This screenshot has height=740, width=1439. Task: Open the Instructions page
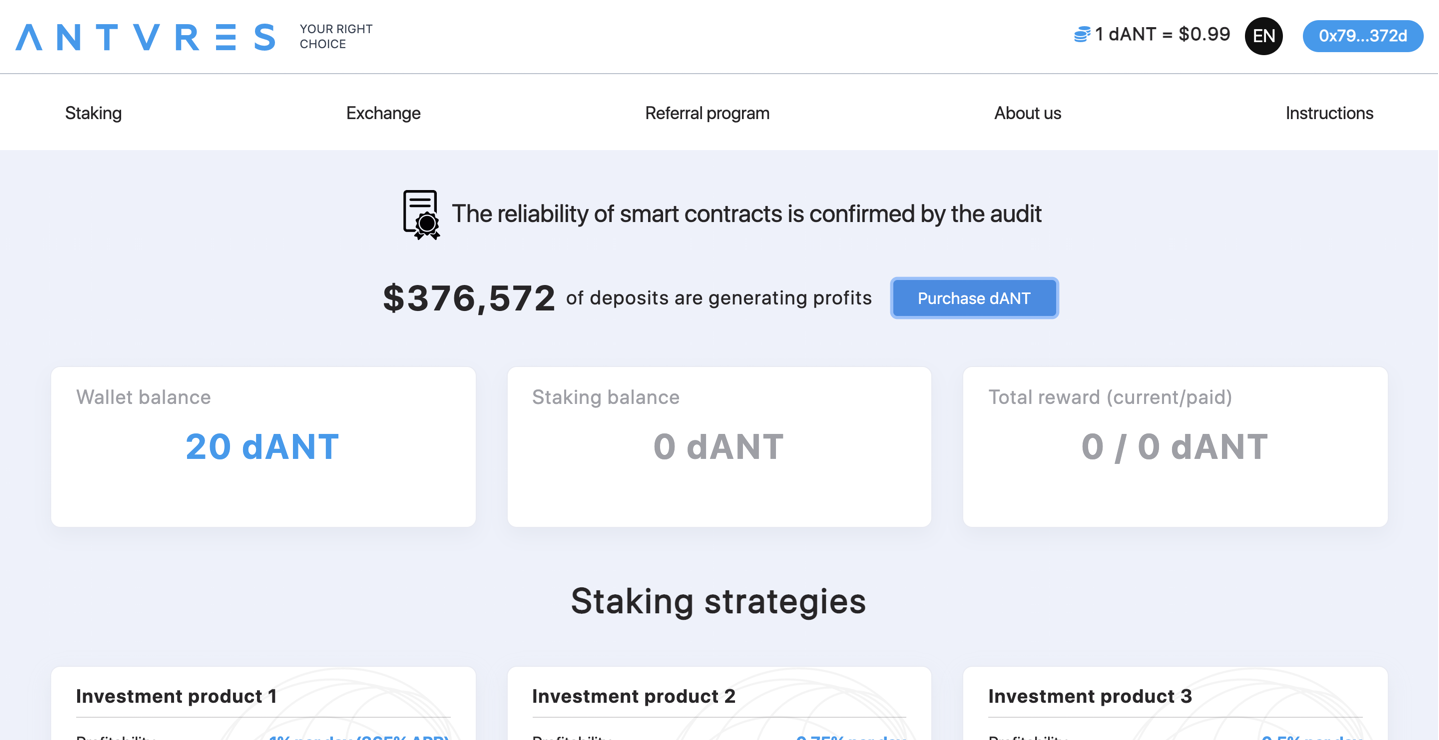[1329, 113]
